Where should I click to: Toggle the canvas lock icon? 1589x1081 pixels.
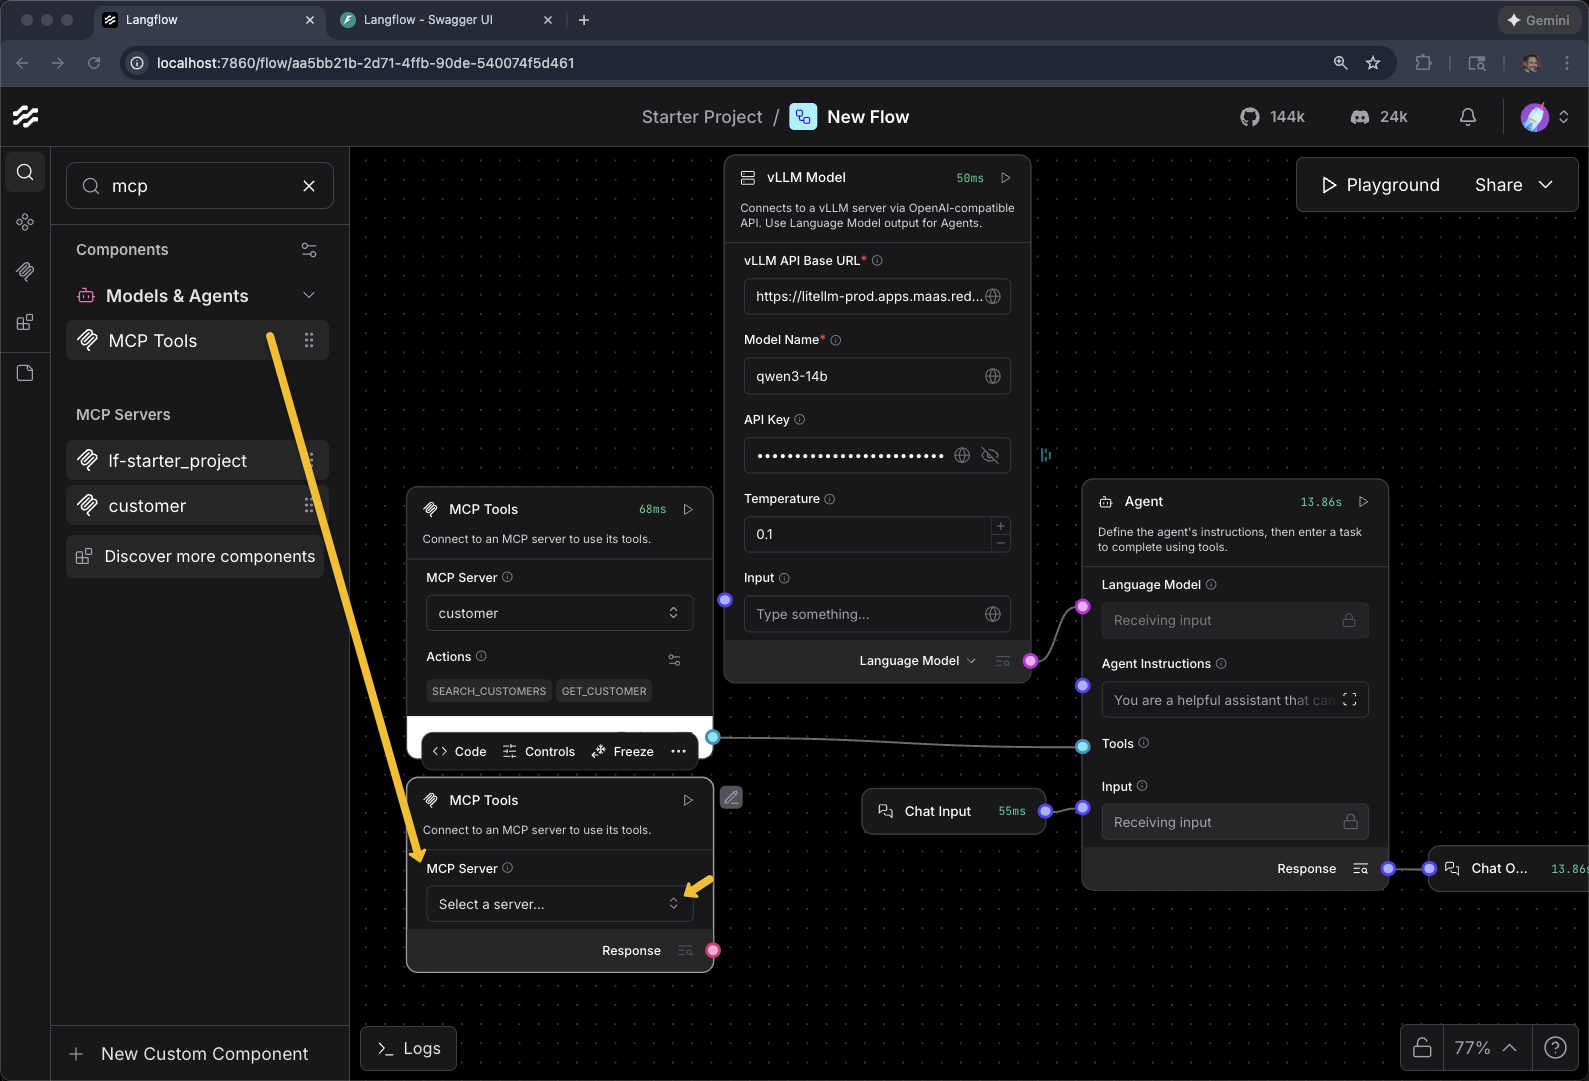tap(1422, 1047)
